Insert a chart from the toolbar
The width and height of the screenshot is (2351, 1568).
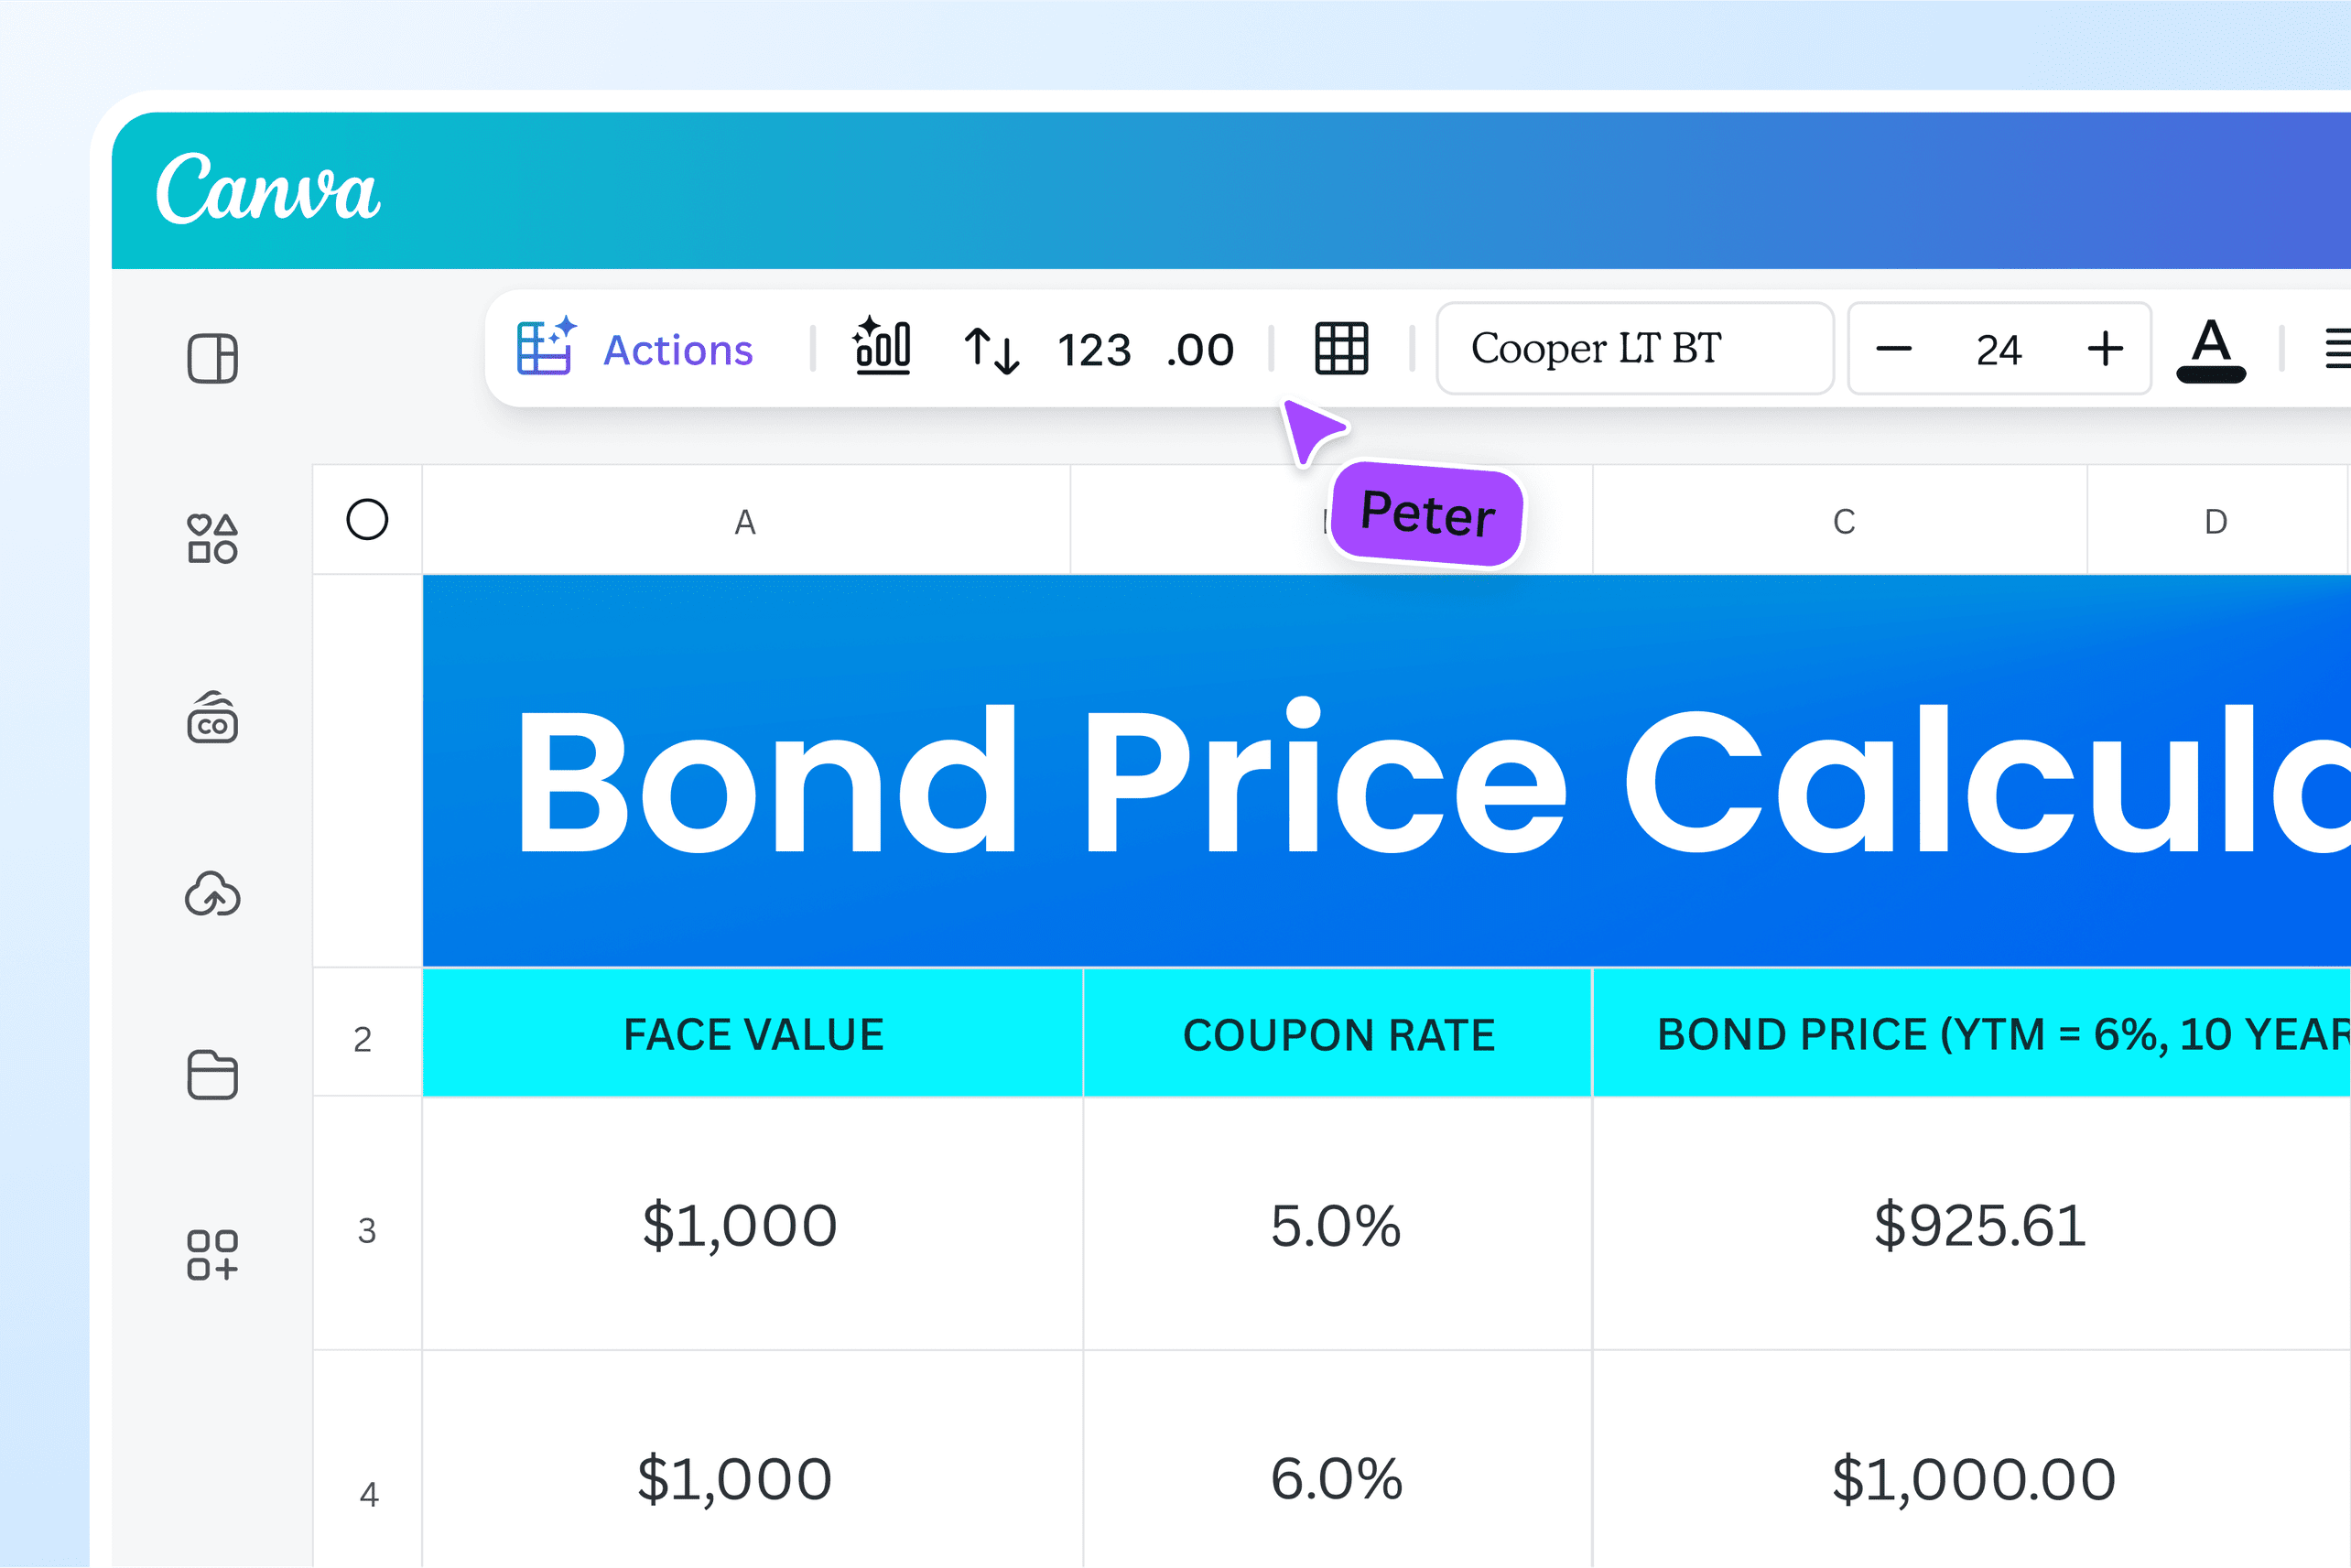(883, 349)
